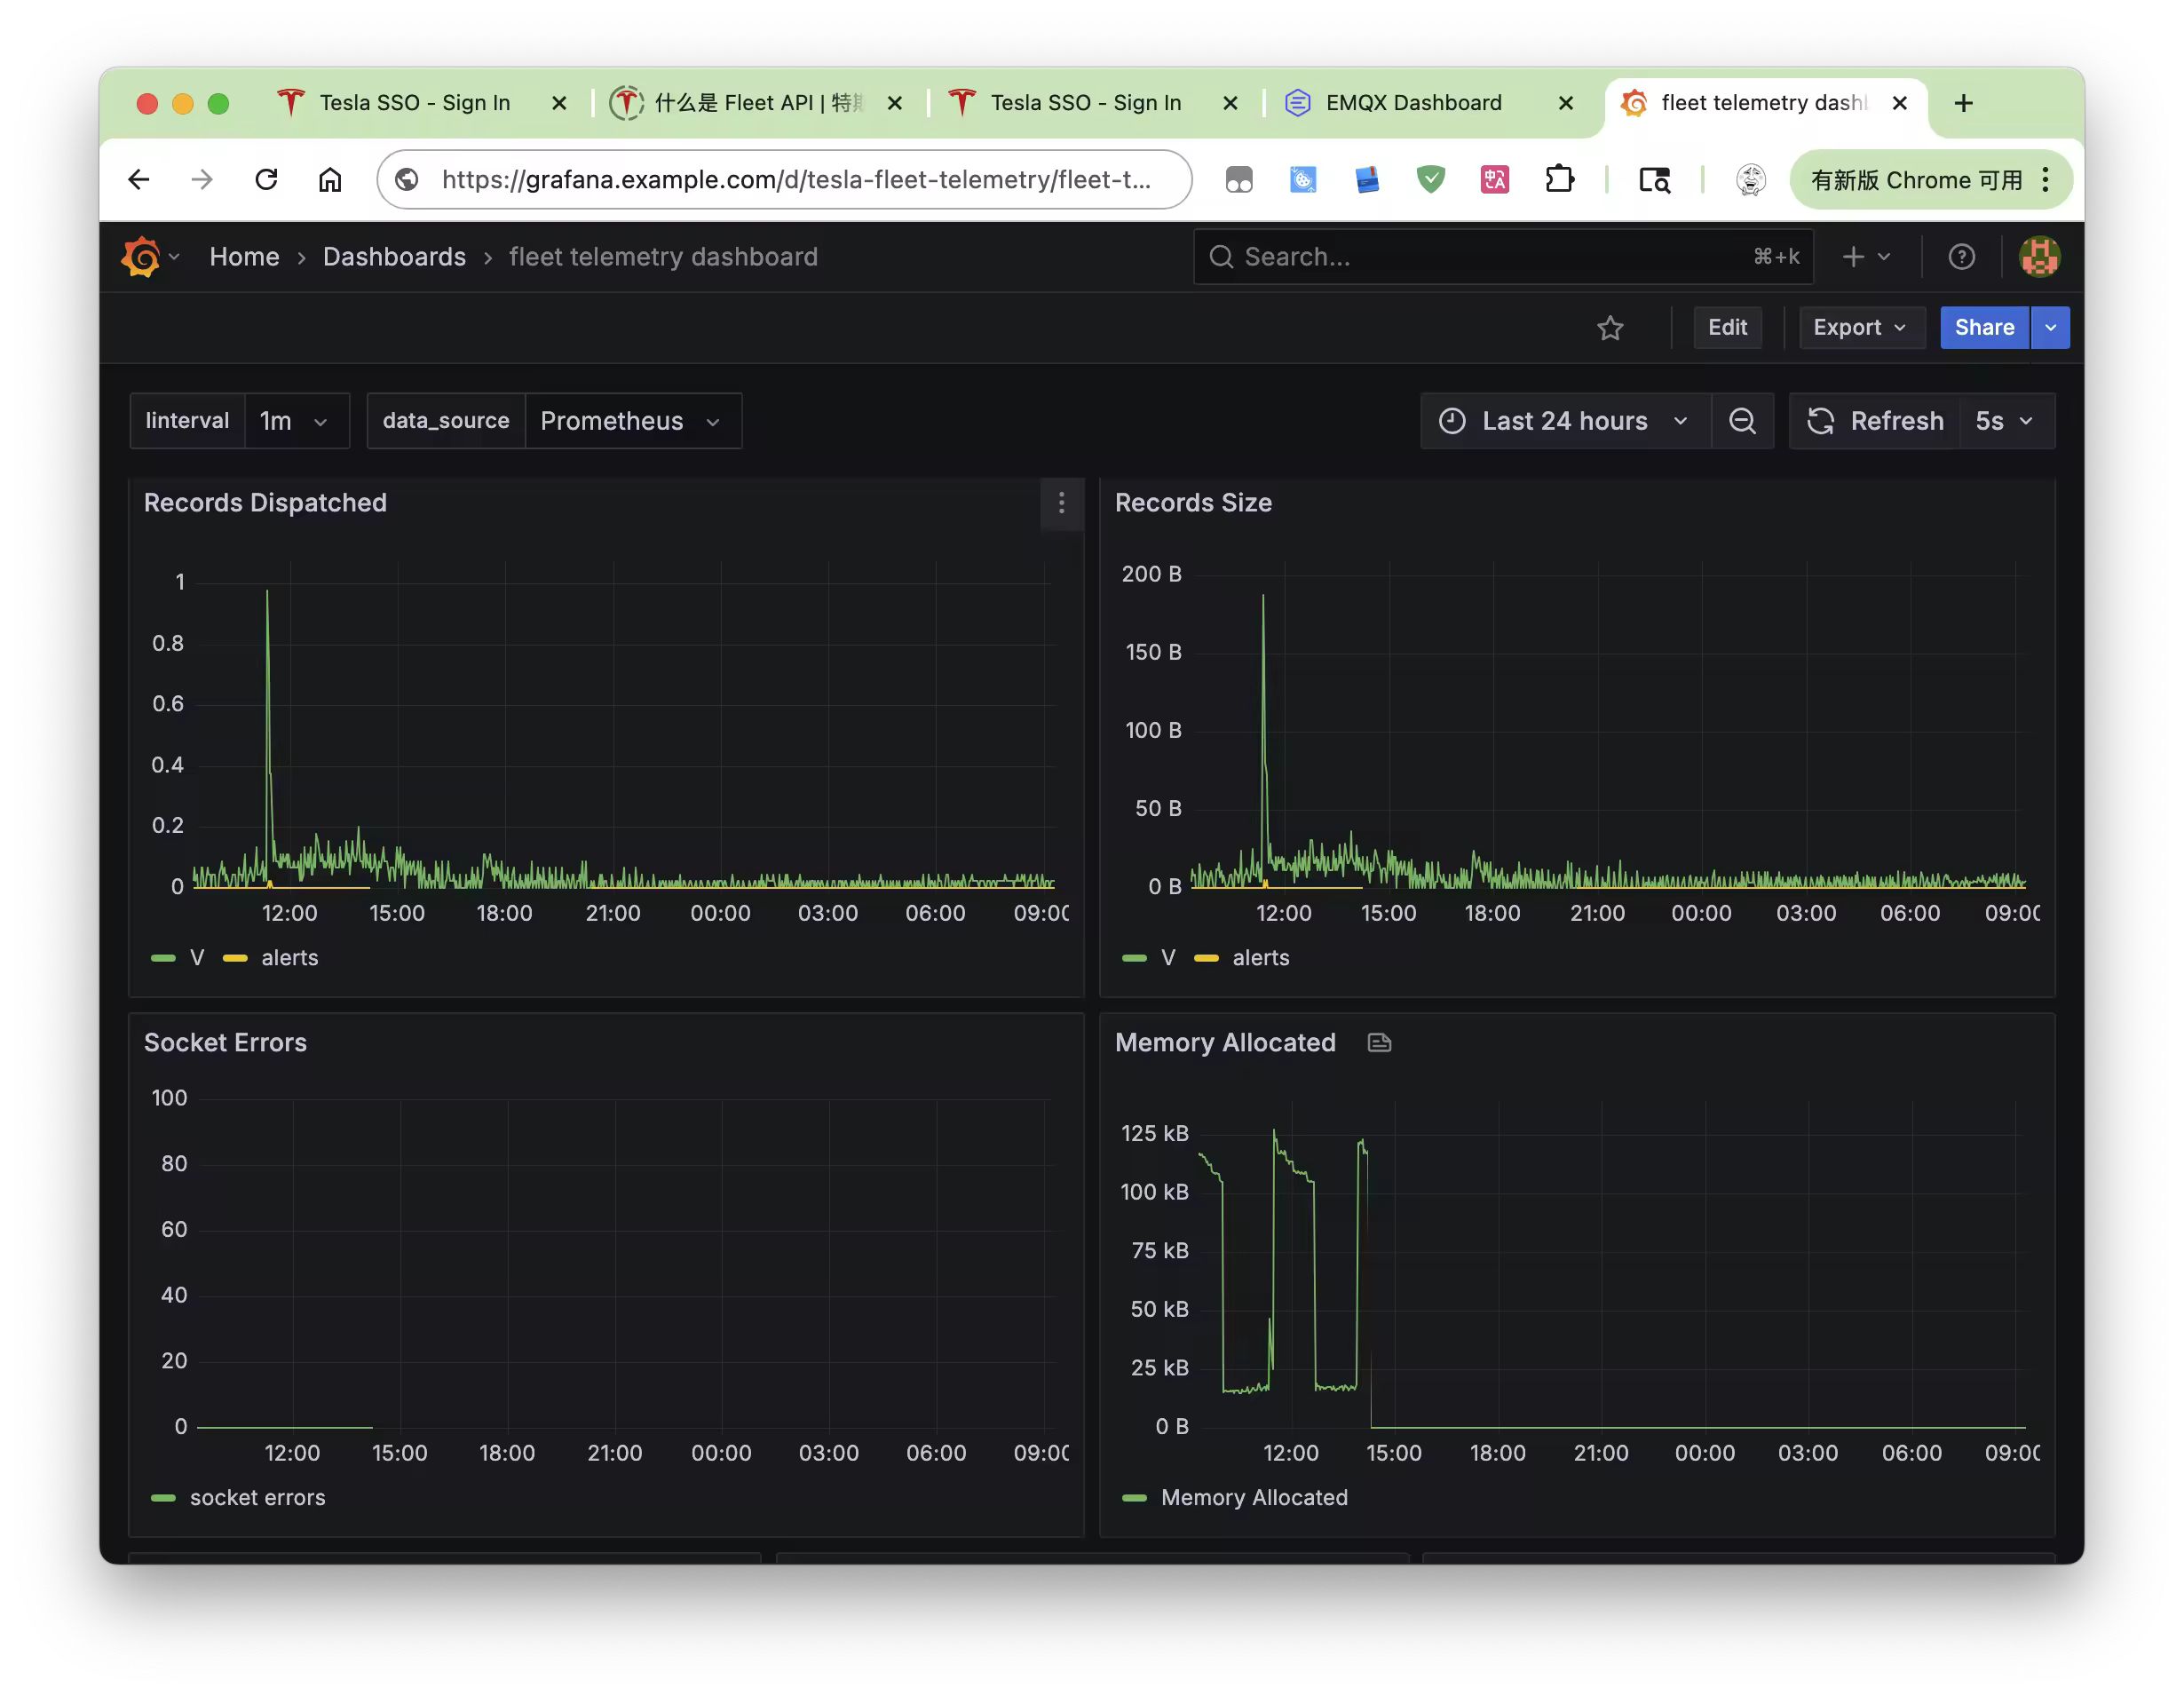Click the red translate extension icon
The height and width of the screenshot is (1696, 2184).
(x=1495, y=180)
